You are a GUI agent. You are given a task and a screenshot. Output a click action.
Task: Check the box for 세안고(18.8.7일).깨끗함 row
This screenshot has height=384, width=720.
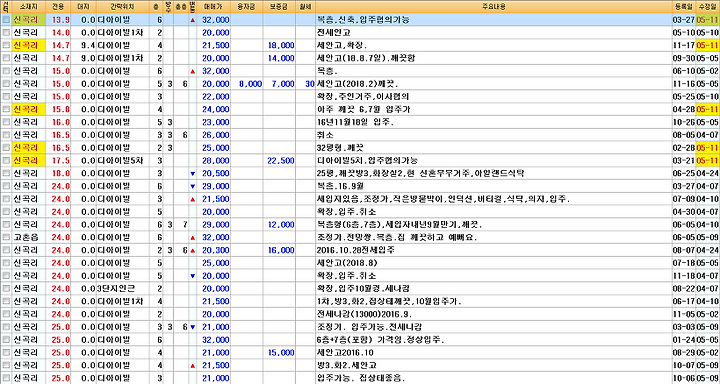coord(6,58)
